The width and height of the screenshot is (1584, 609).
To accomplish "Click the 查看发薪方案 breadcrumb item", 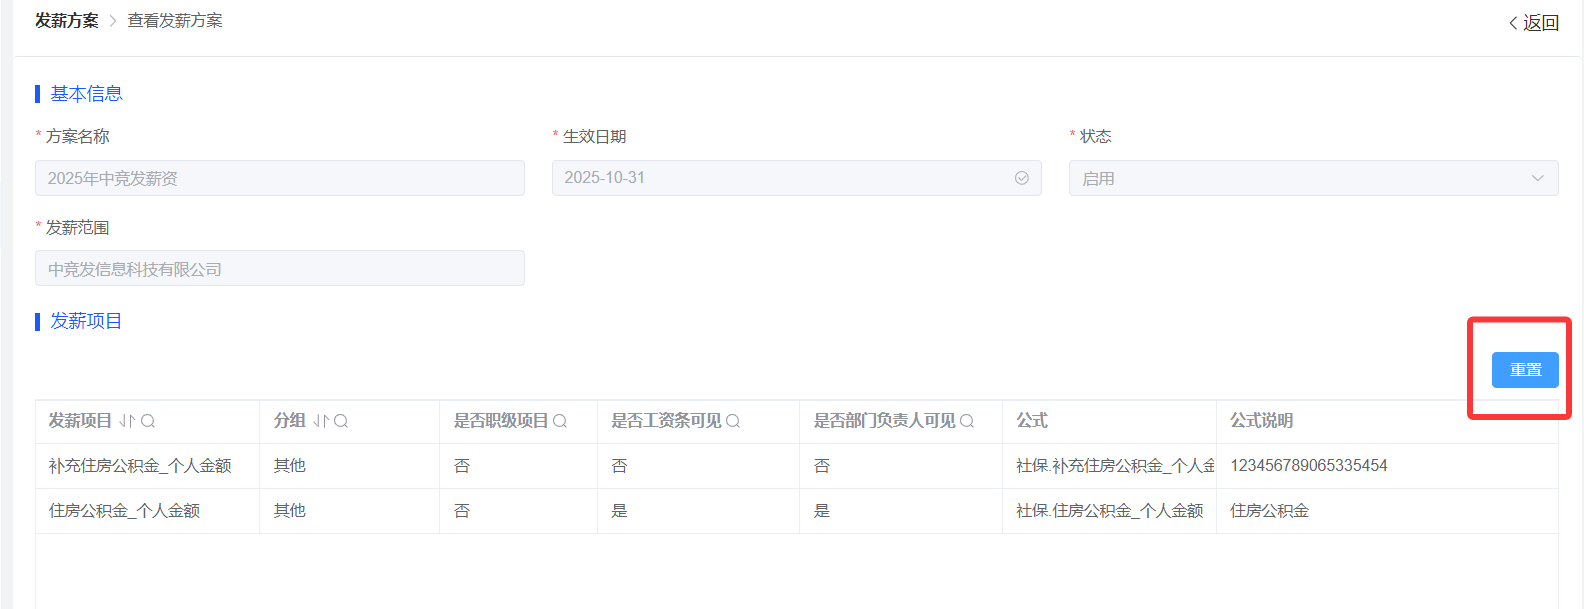I will pos(175,21).
